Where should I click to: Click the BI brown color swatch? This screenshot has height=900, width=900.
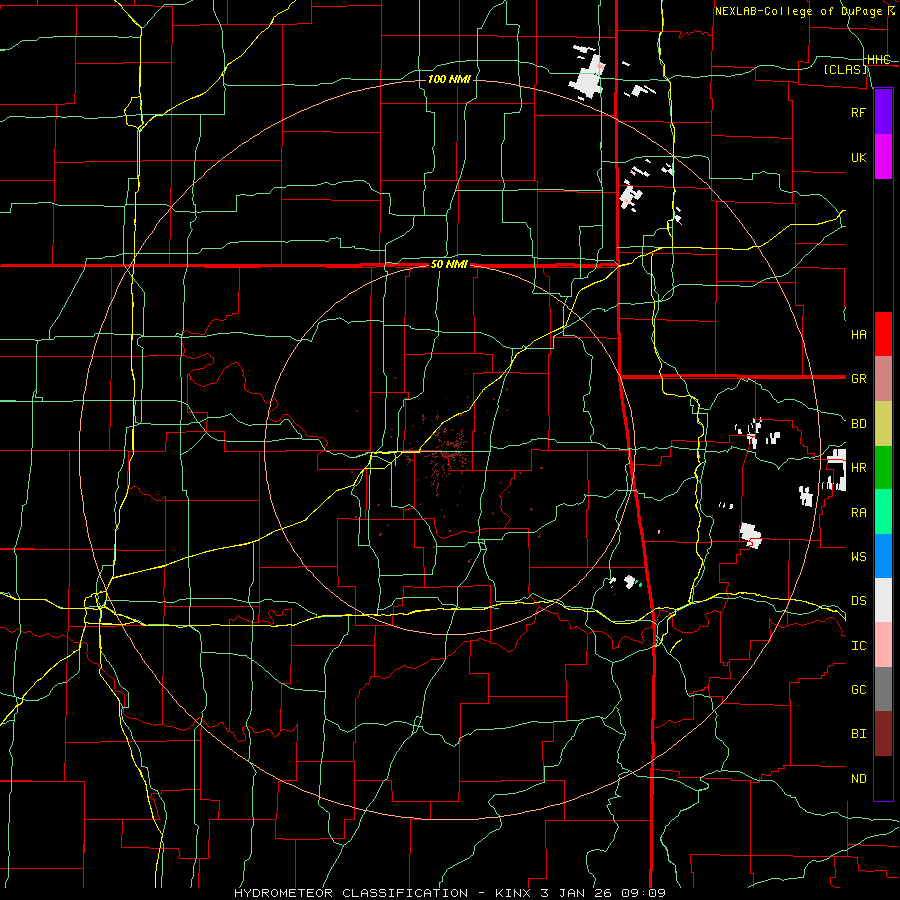pos(883,734)
